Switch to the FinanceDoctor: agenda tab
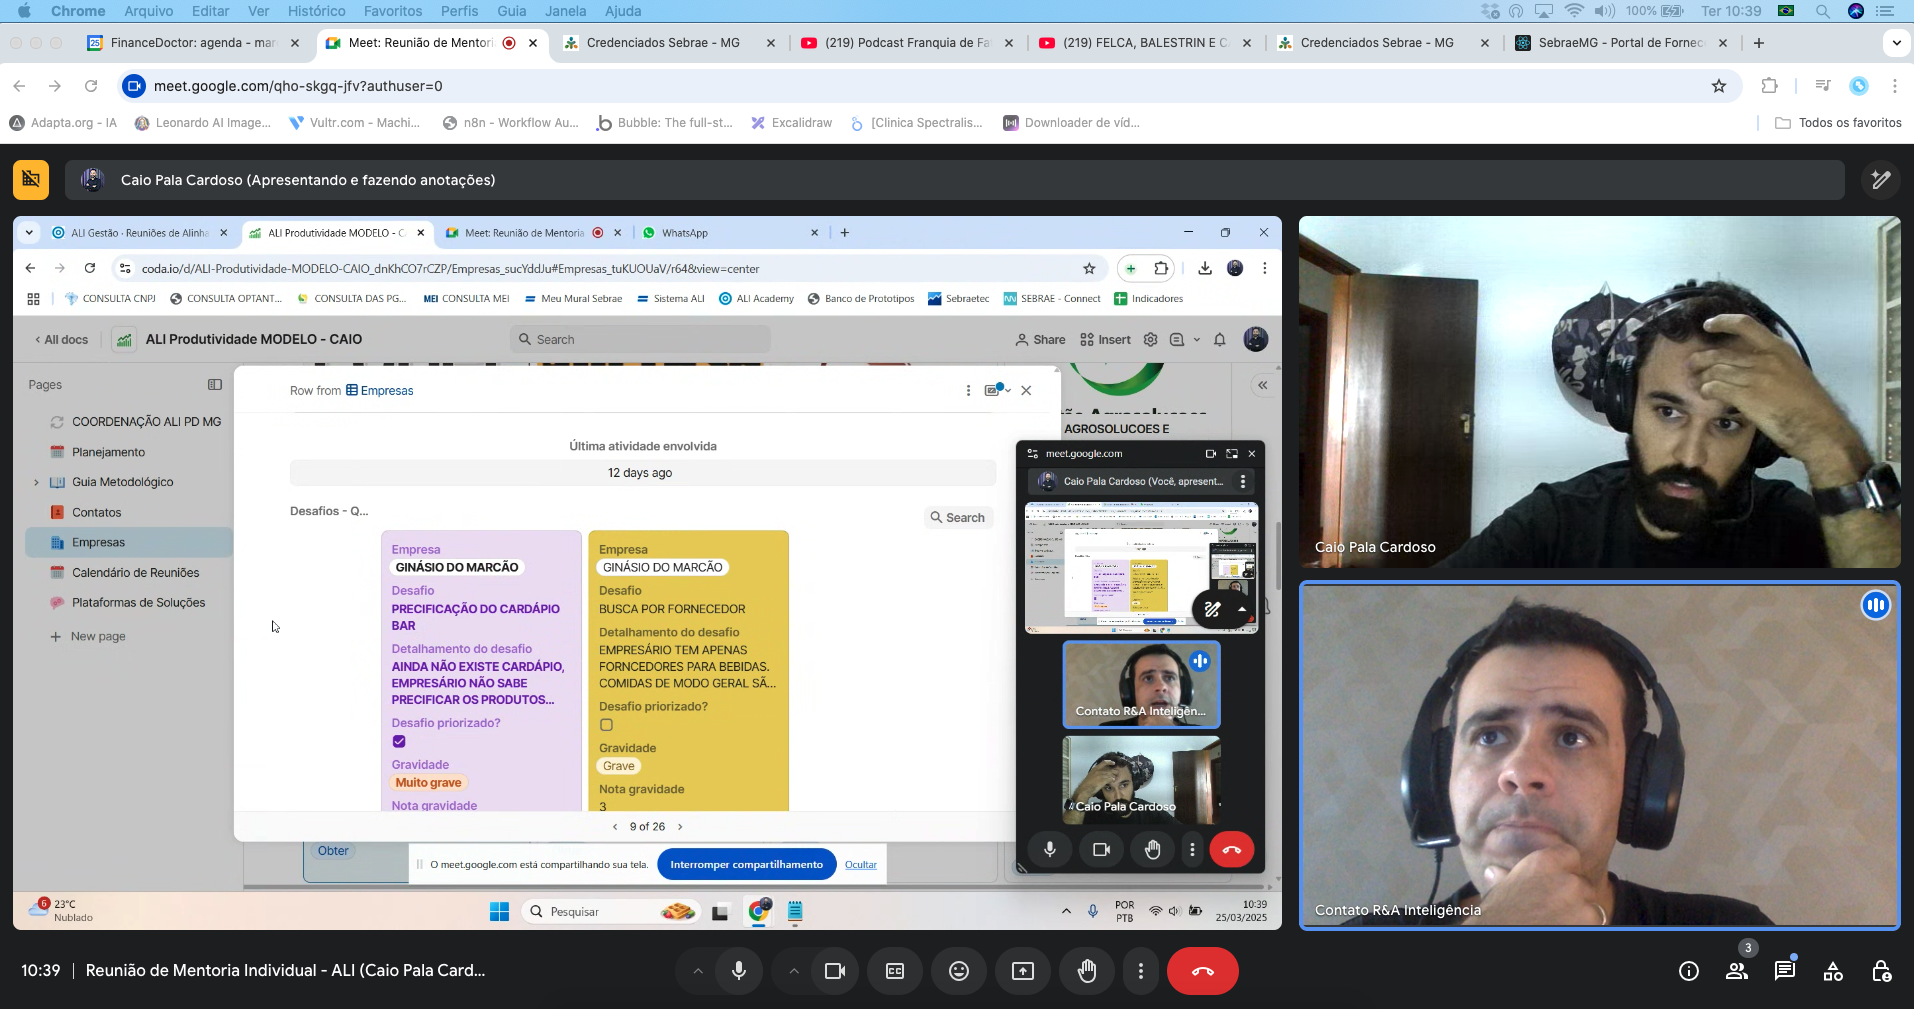1914x1009 pixels. pos(194,43)
